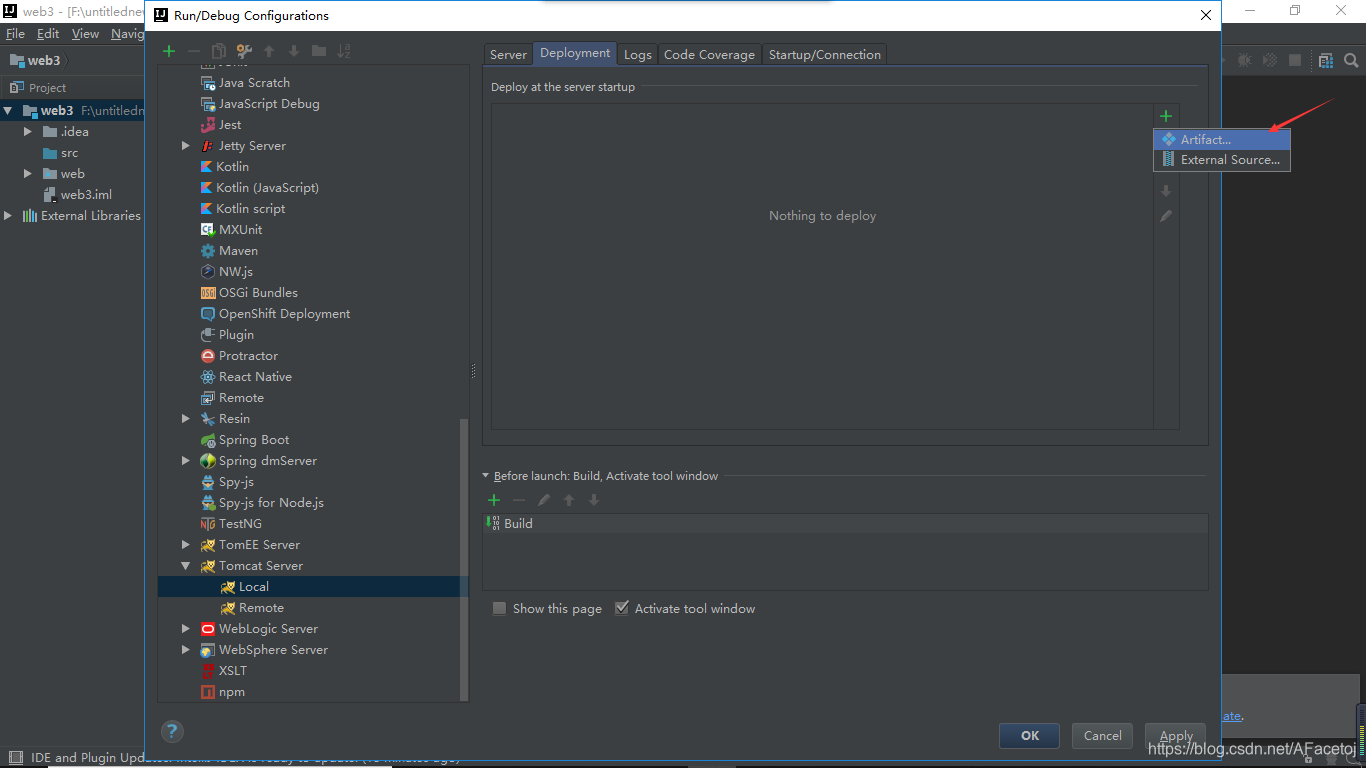The width and height of the screenshot is (1366, 768).
Task: Open the Logs tab
Action: (x=638, y=55)
